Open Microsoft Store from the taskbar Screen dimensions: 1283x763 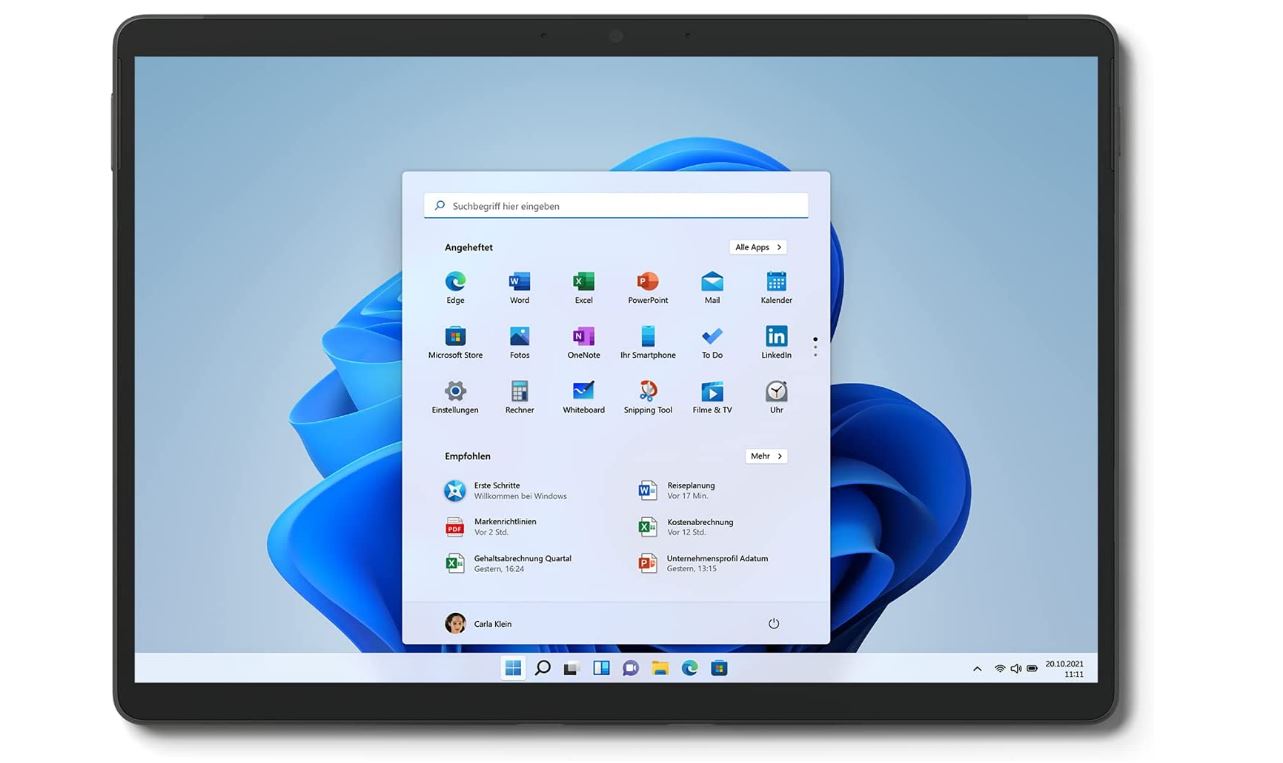[x=719, y=668]
